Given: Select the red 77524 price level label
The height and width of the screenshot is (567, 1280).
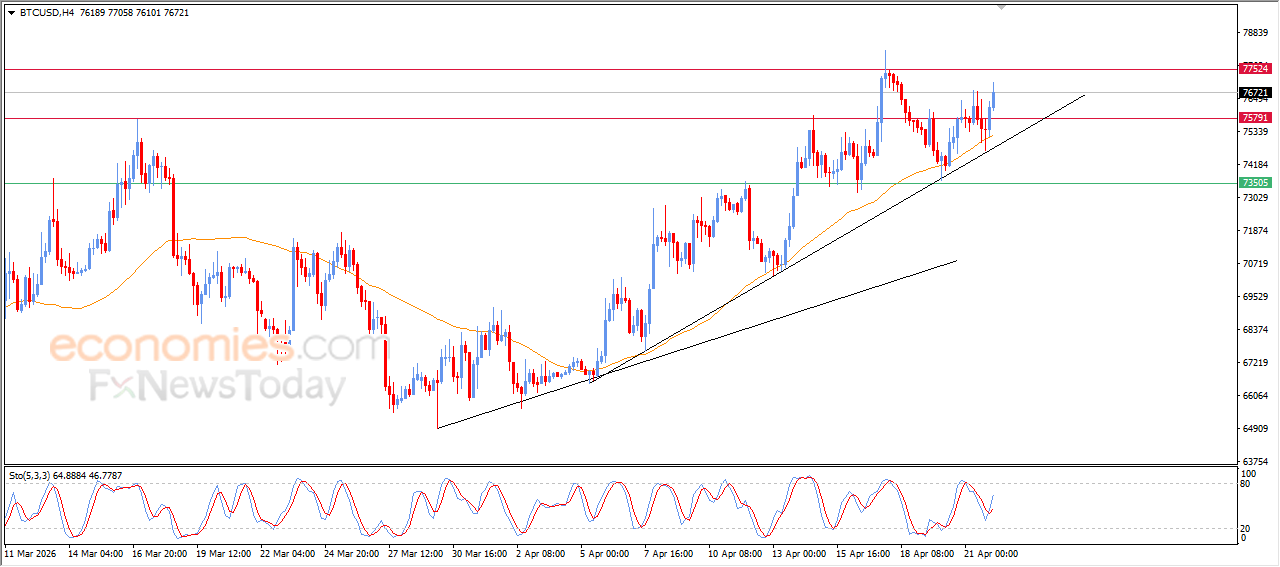Looking at the screenshot, I should coord(1254,69).
